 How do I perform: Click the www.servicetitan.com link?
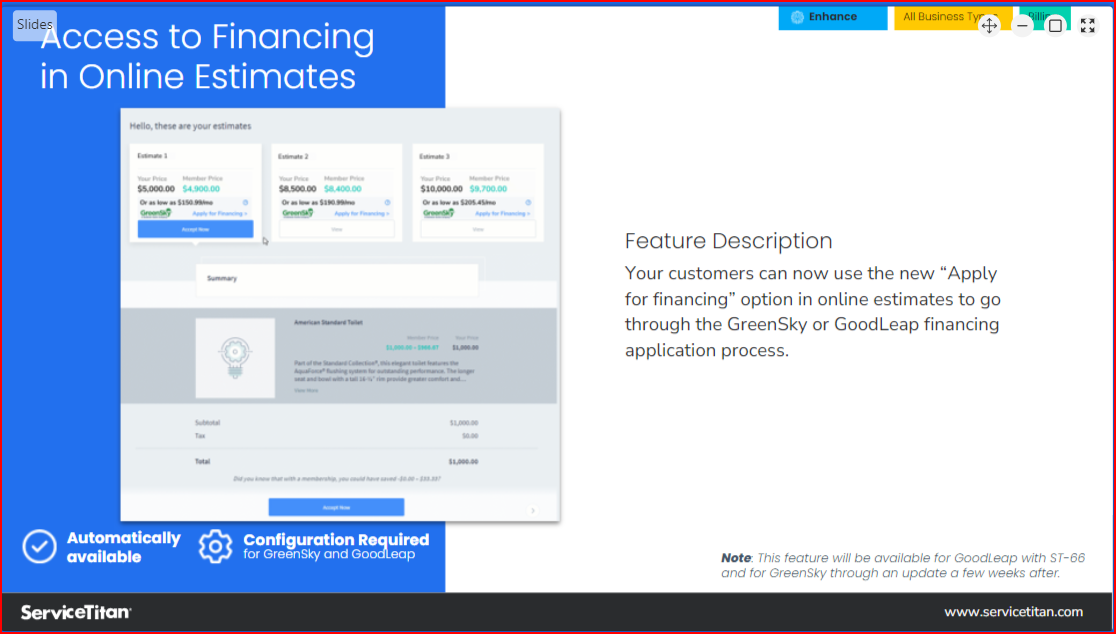(1014, 612)
